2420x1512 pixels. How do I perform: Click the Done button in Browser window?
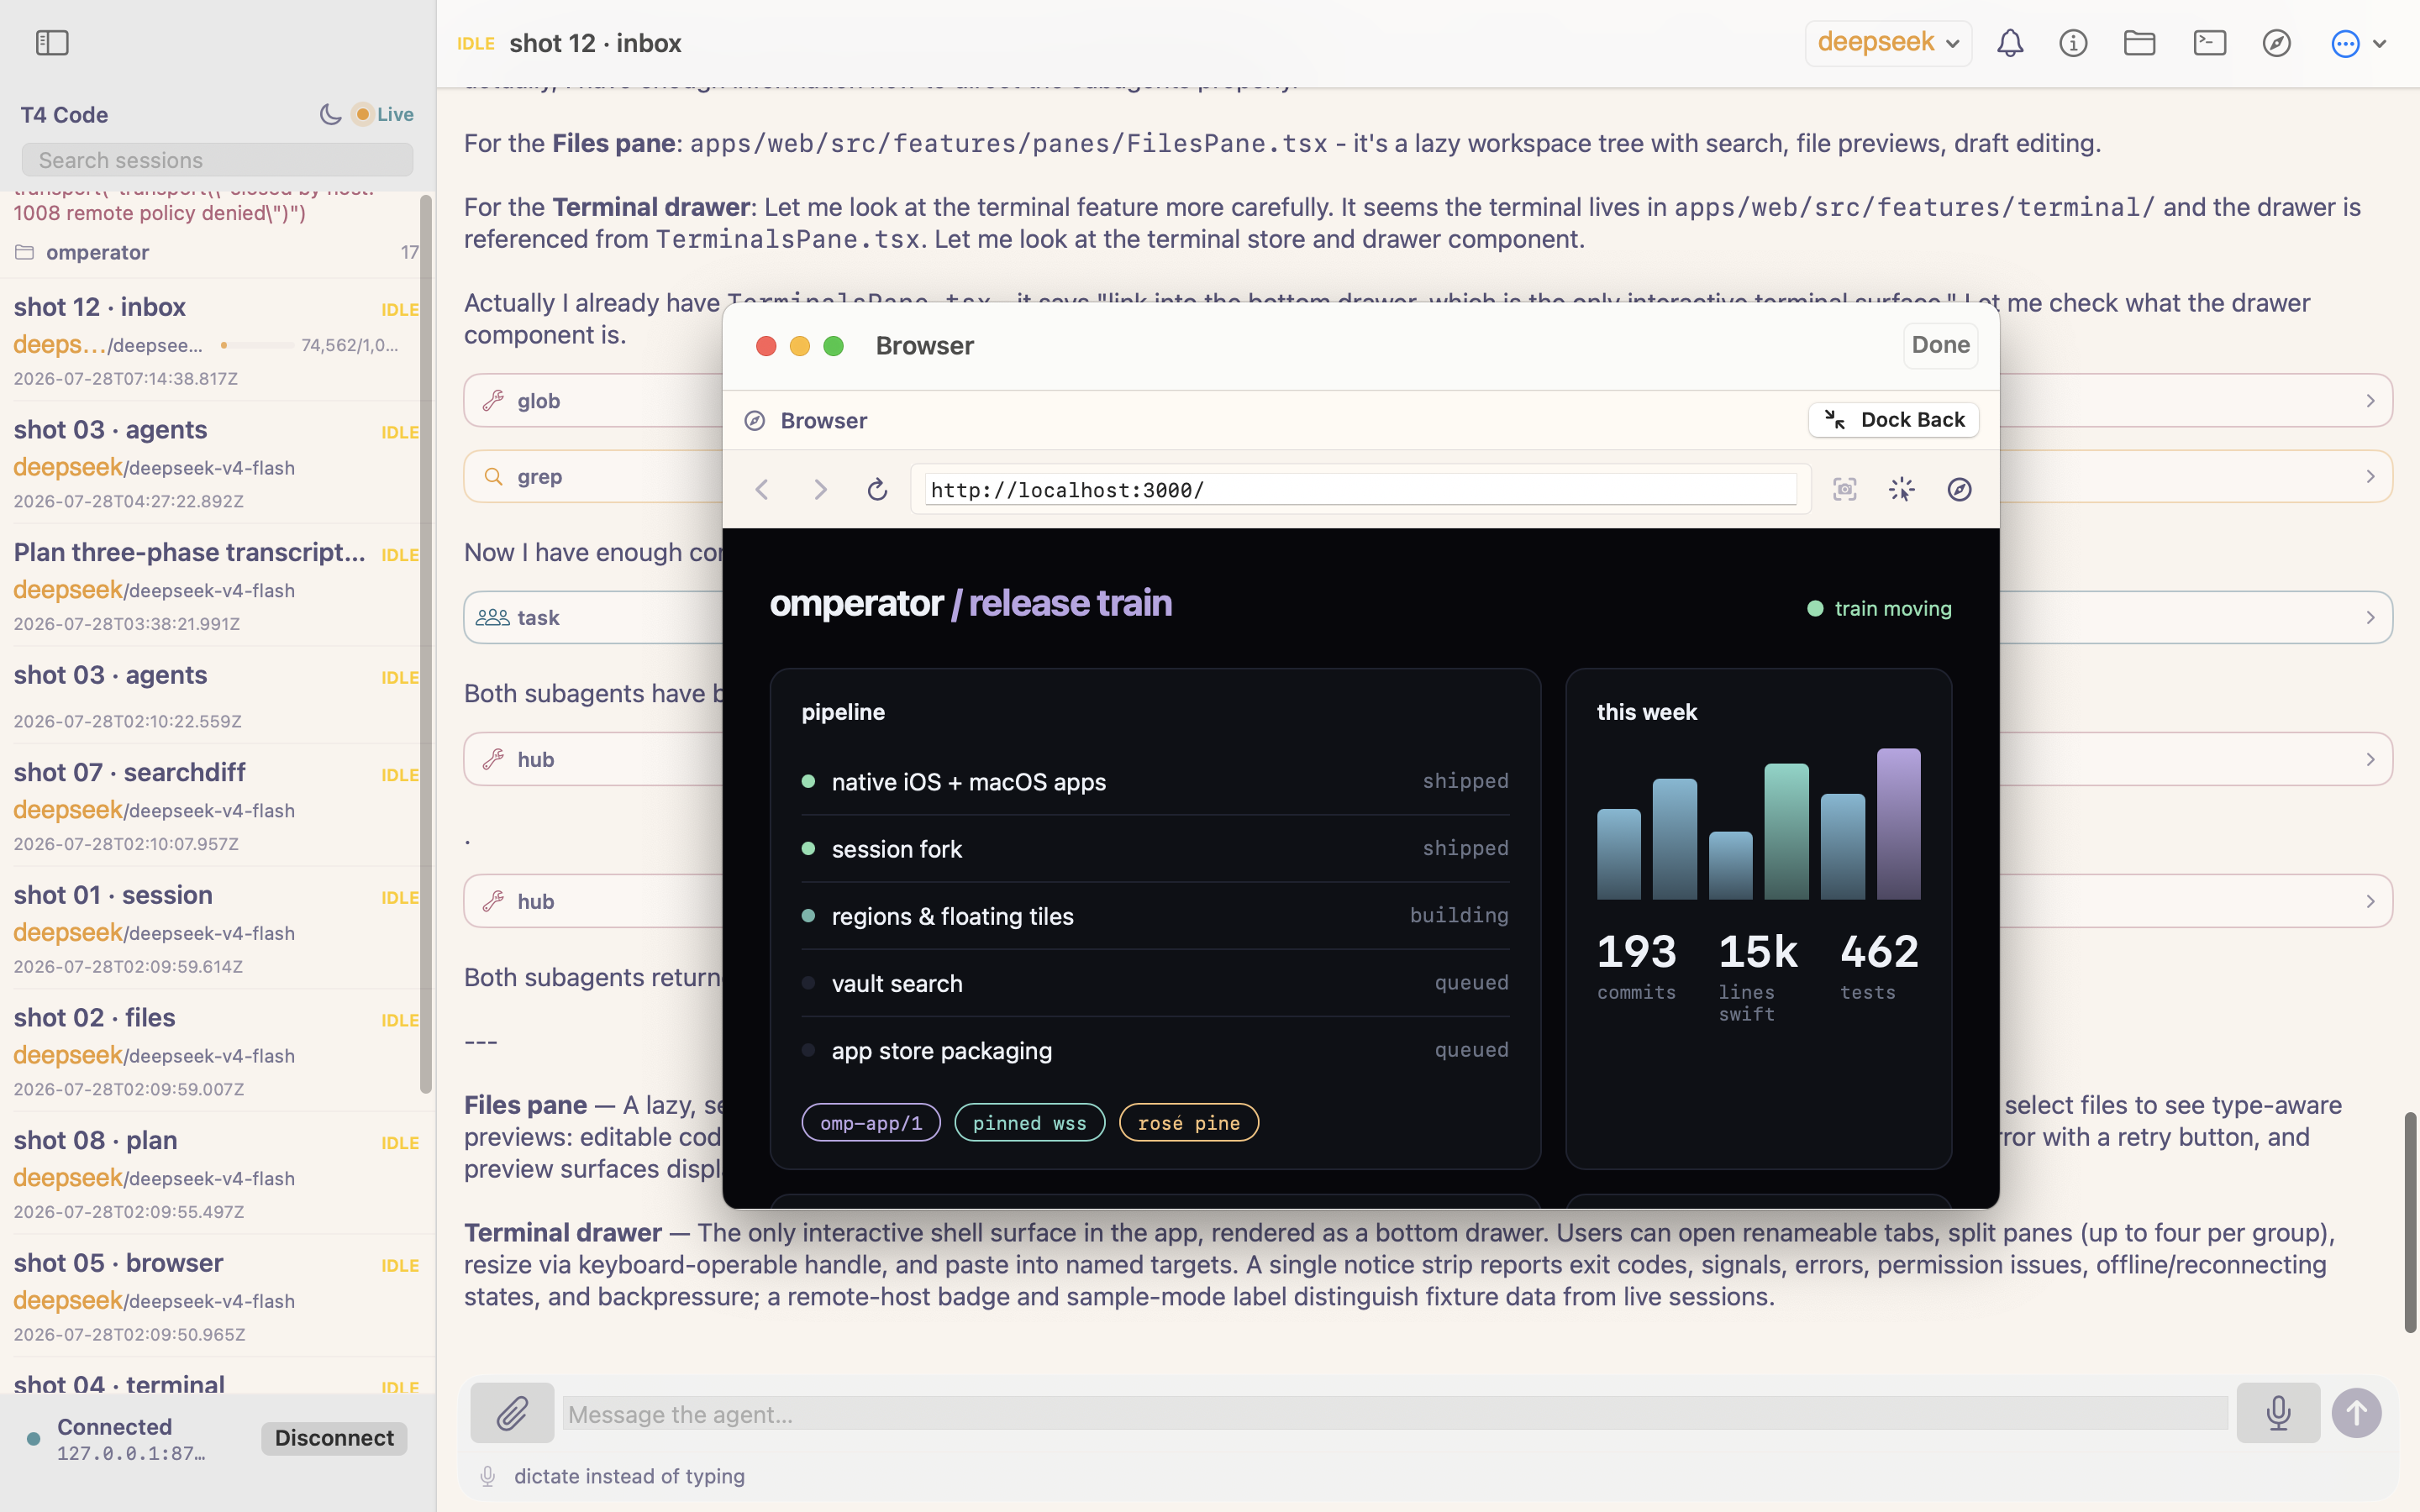point(1940,345)
